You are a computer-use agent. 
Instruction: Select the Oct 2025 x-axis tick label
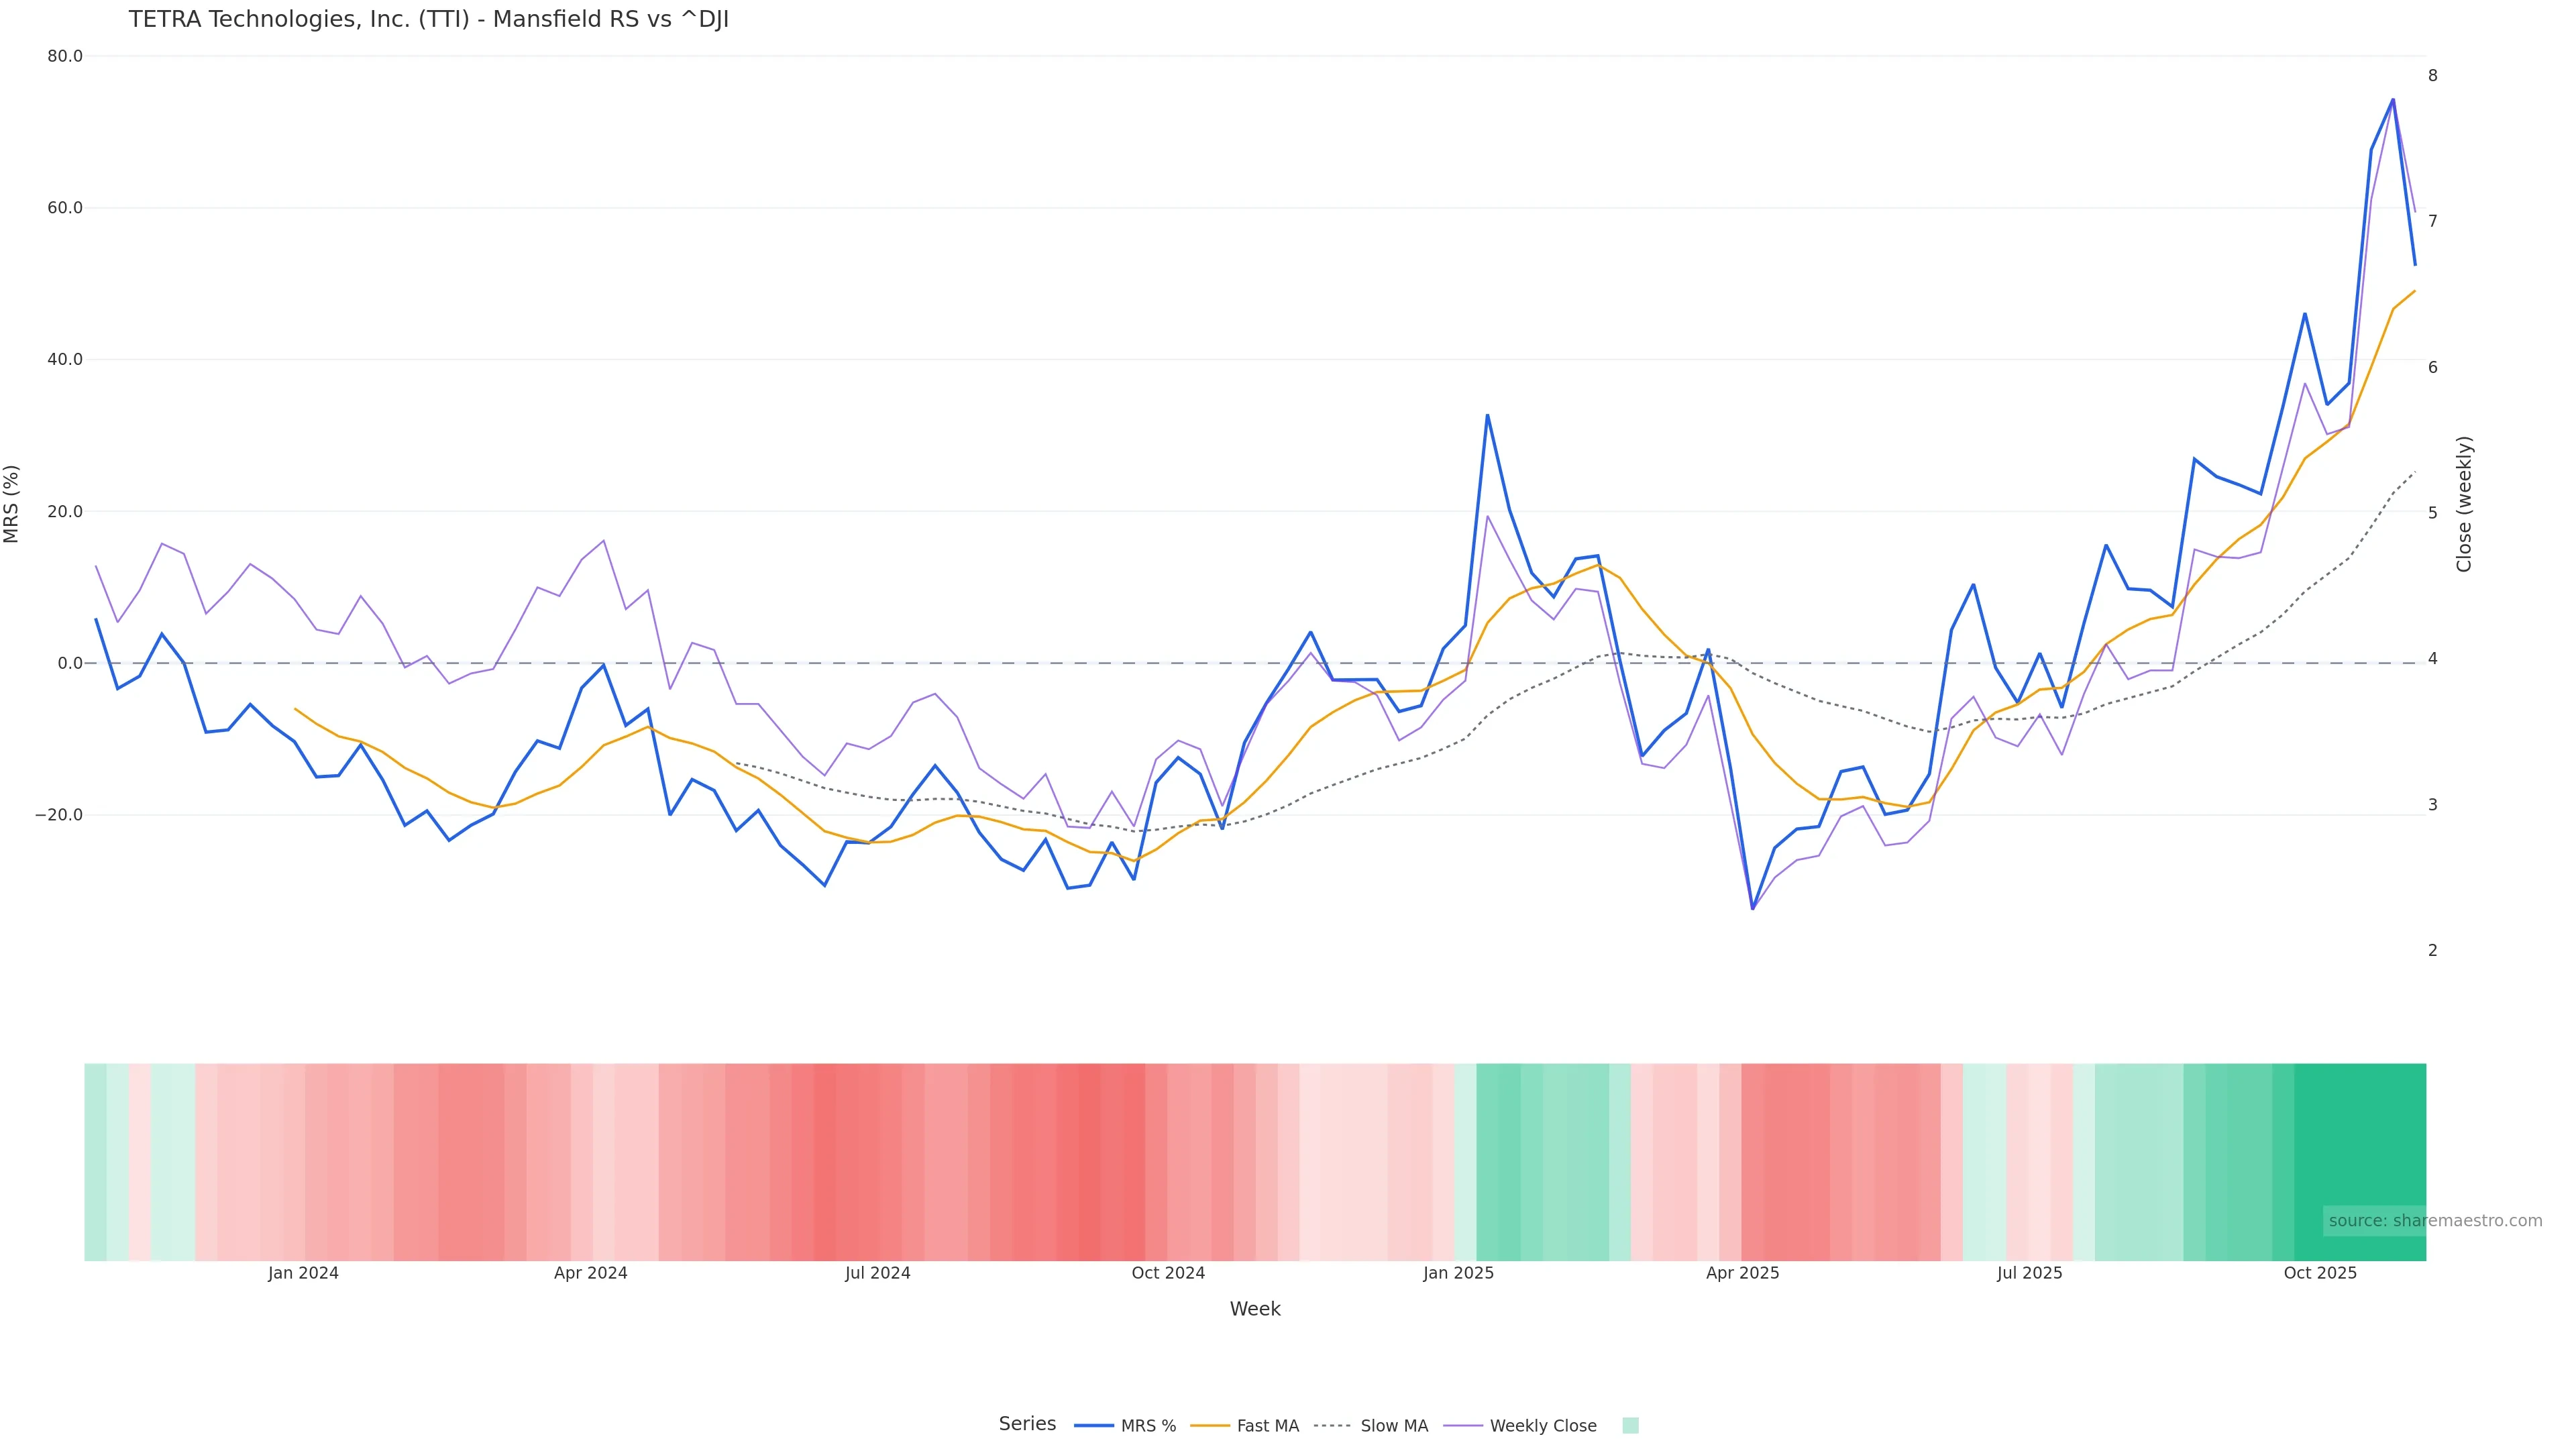coord(2320,1273)
